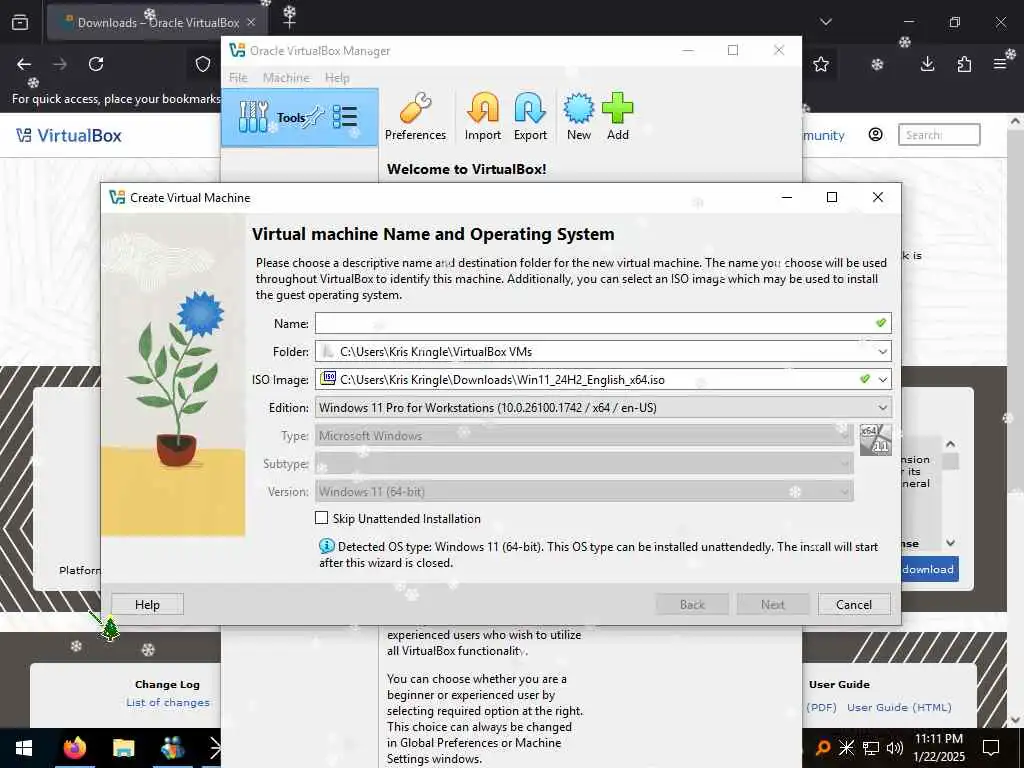Click the webpage Search box
The width and height of the screenshot is (1024, 768).
(x=939, y=135)
